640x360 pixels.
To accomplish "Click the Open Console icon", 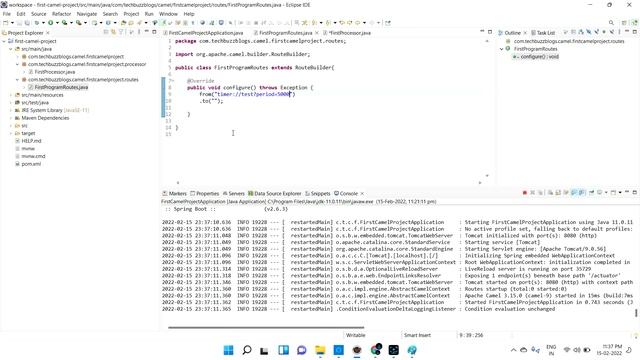I will tap(613, 193).
